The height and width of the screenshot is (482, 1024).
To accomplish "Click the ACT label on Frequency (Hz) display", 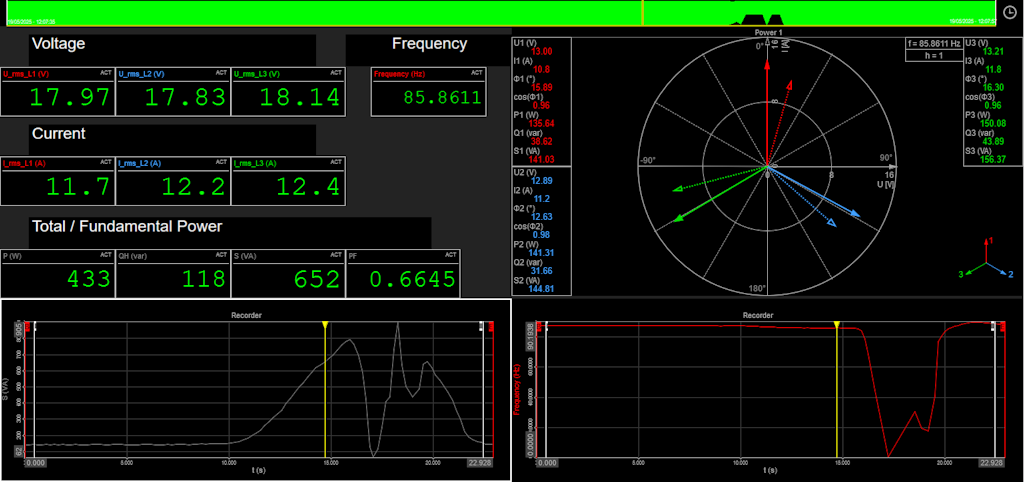I will tap(477, 73).
